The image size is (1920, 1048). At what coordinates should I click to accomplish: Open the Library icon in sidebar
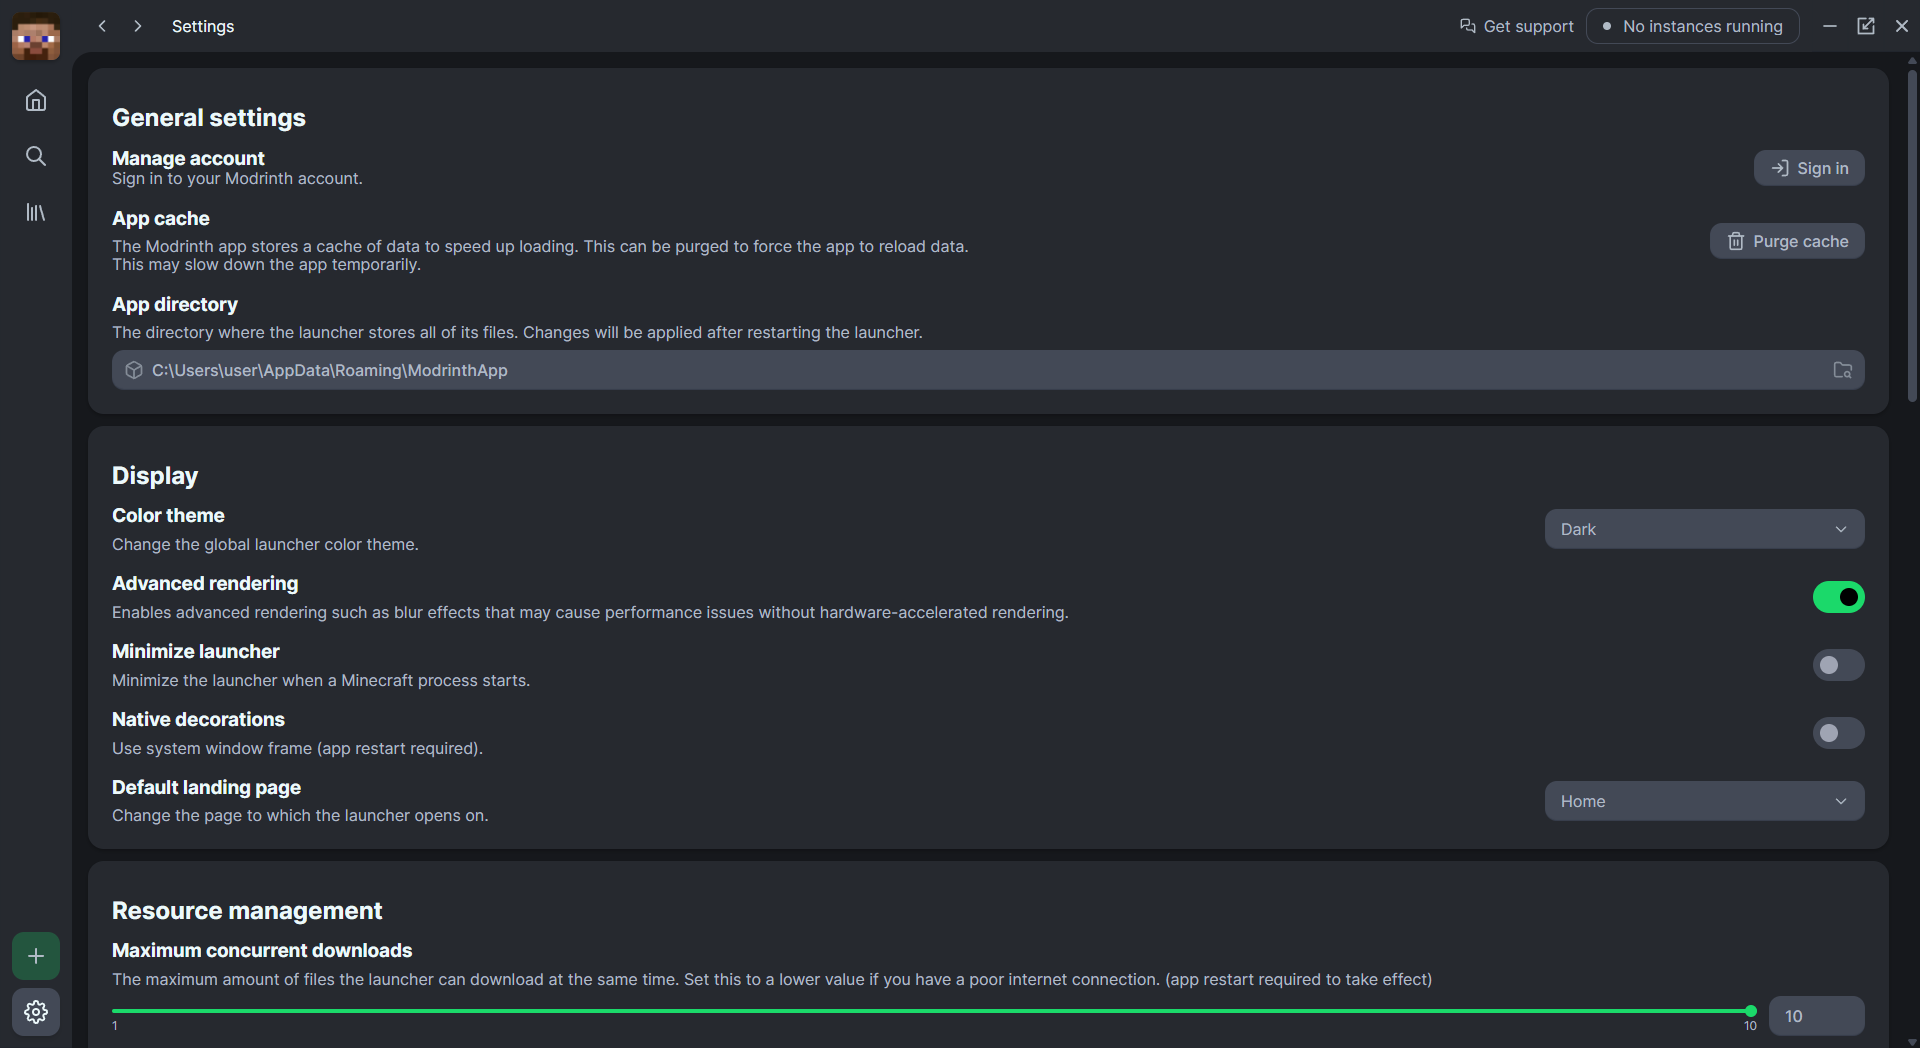pyautogui.click(x=36, y=212)
